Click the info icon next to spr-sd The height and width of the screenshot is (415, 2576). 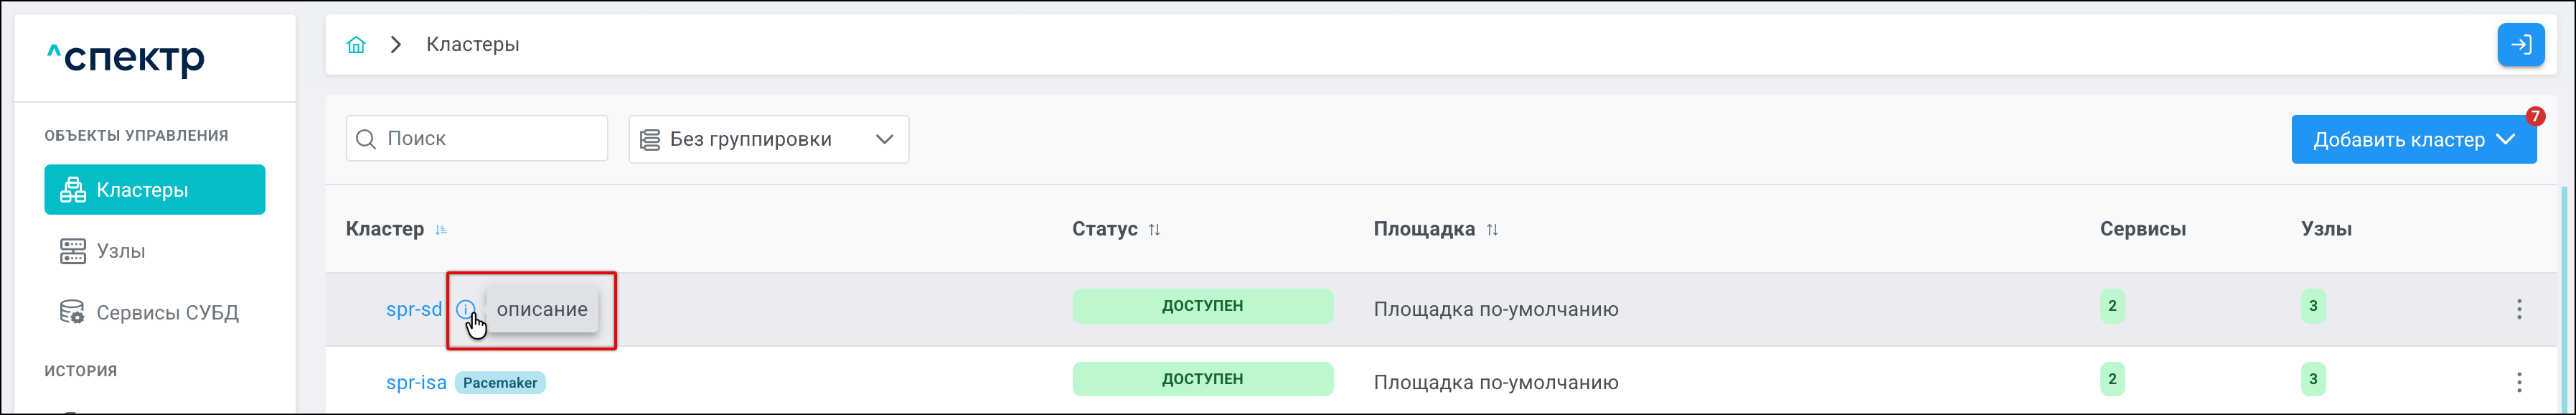pos(465,309)
